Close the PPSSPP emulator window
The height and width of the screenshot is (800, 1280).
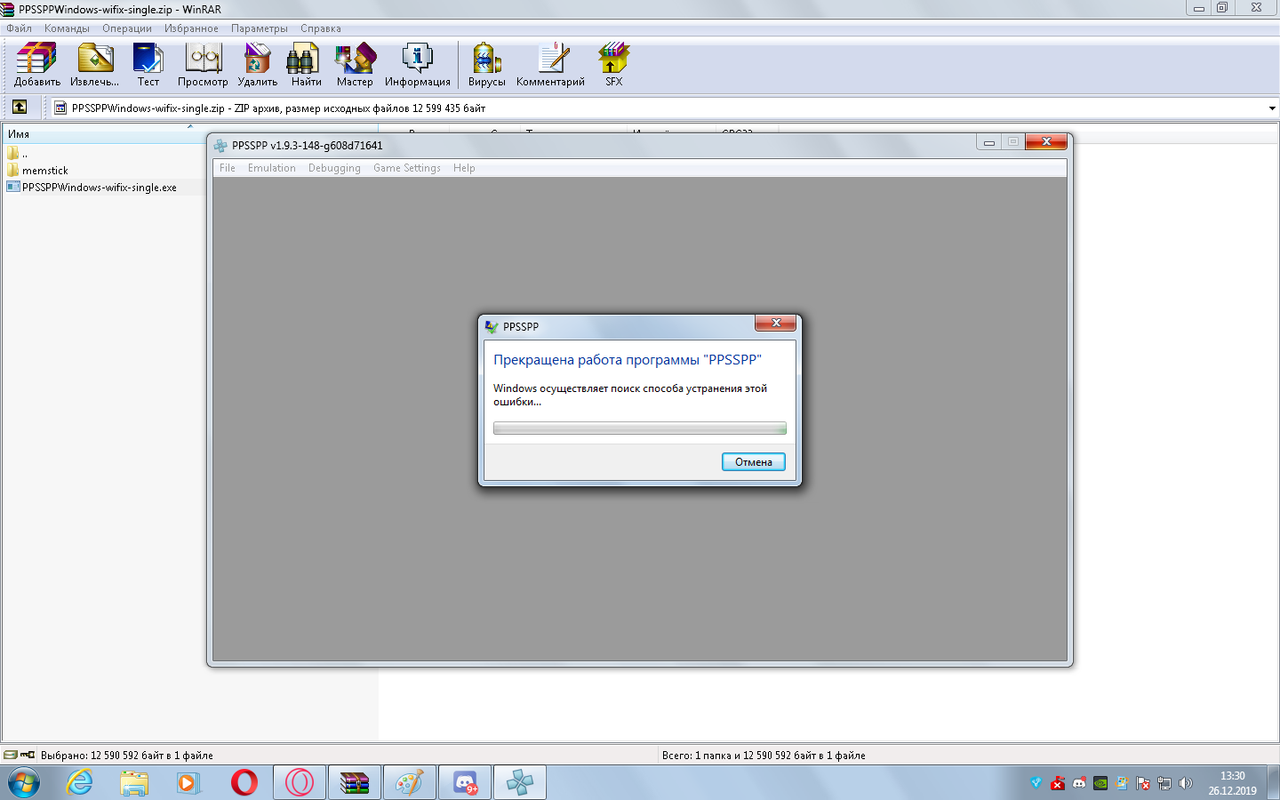(x=1046, y=142)
